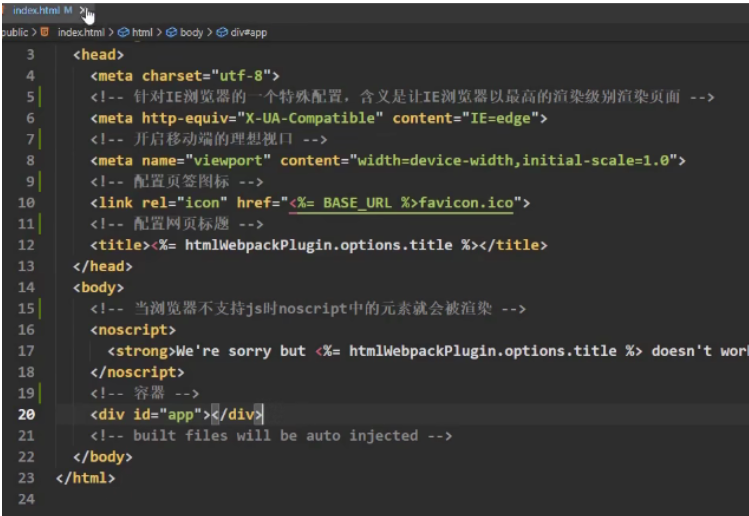Click the HTML5 file icon in breadcrumbs
This screenshot has height=516, width=749.
coord(44,32)
